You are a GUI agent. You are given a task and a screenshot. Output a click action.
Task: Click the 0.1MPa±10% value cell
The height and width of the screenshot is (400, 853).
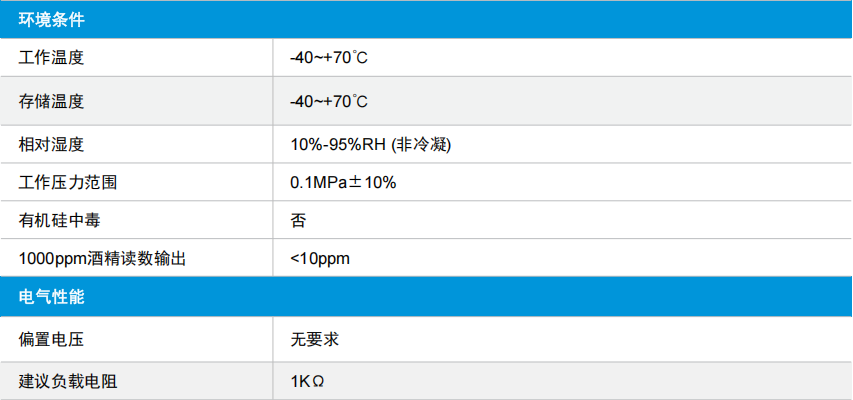coord(563,182)
